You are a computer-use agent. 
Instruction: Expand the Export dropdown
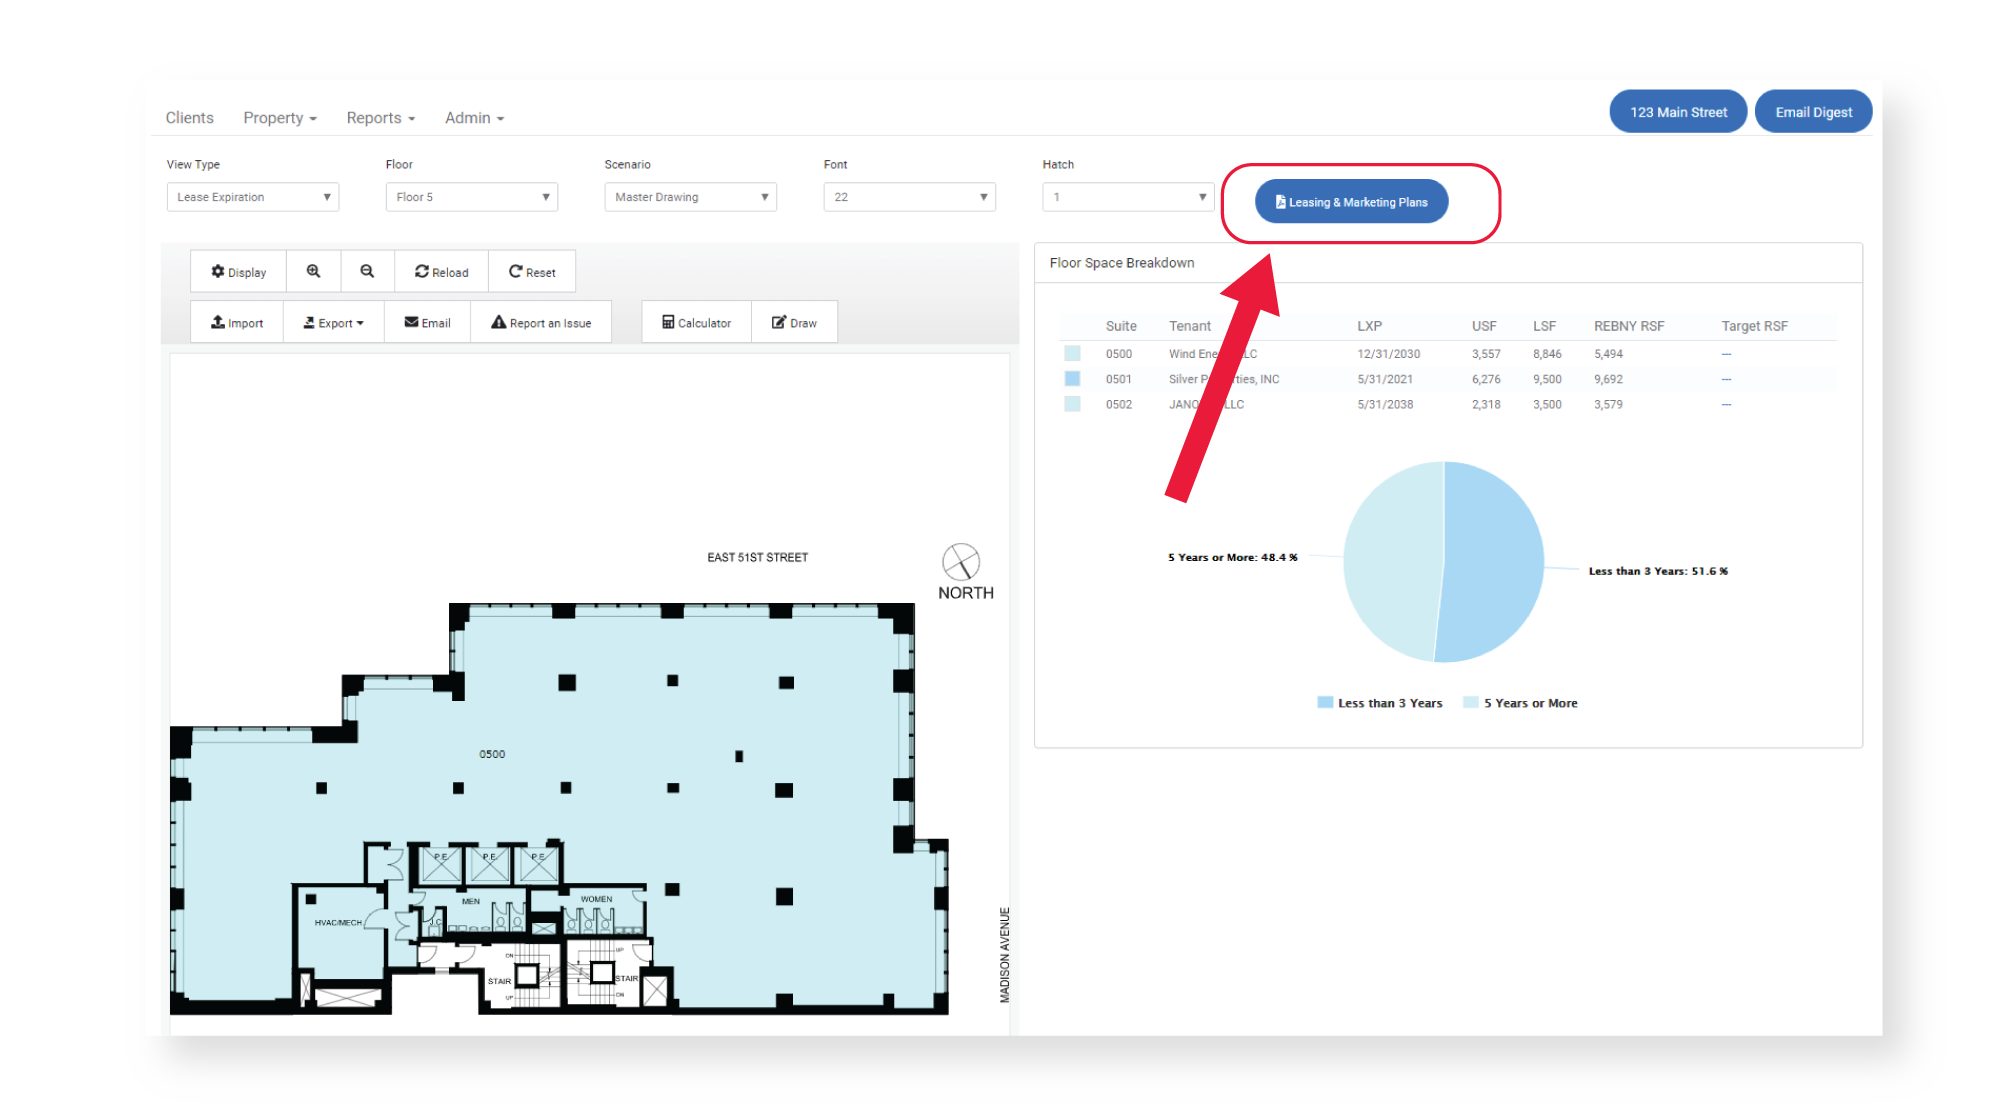pyautogui.click(x=334, y=322)
